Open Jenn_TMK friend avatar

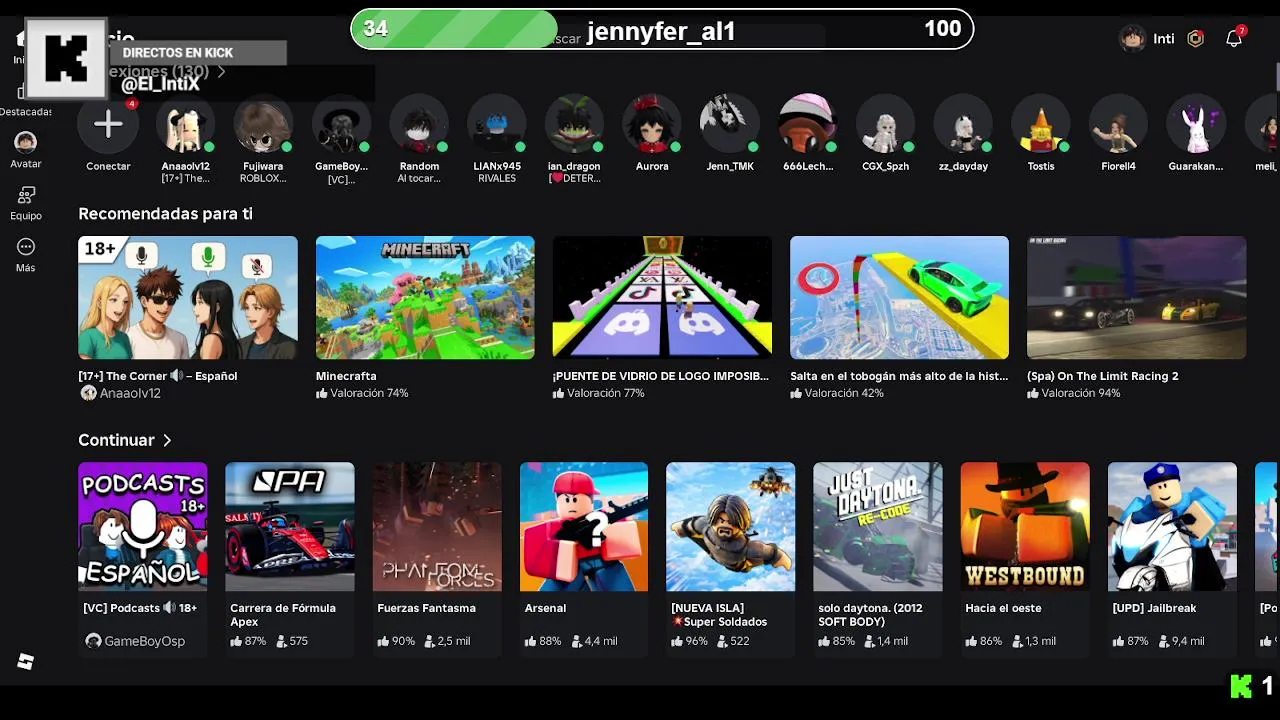tap(730, 124)
